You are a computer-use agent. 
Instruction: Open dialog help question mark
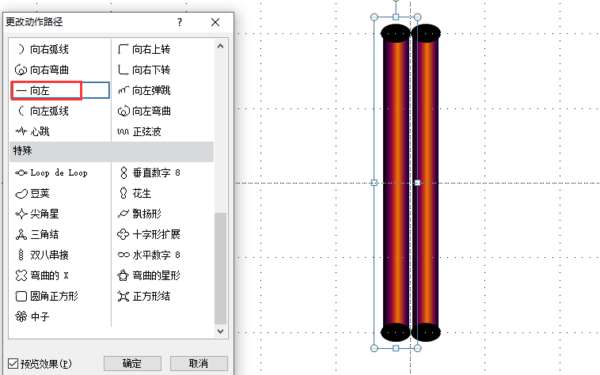click(179, 22)
